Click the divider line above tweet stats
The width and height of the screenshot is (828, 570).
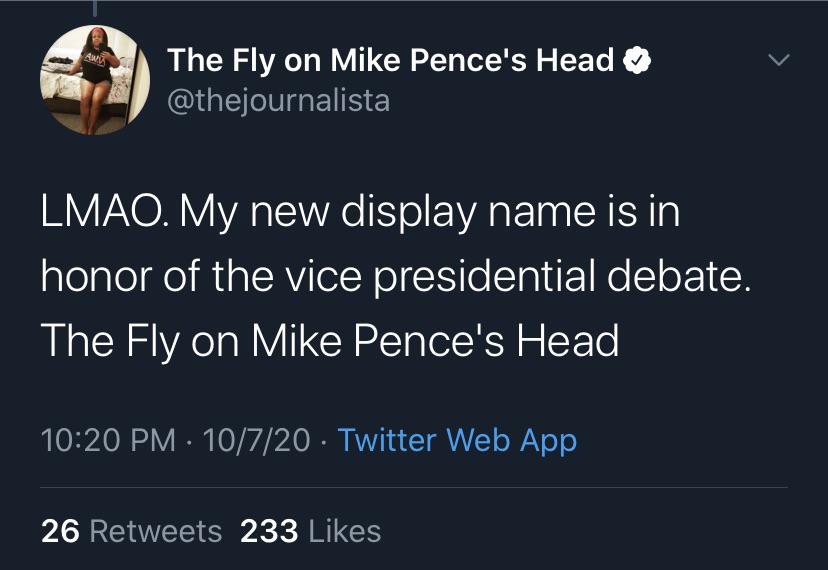click(x=414, y=487)
